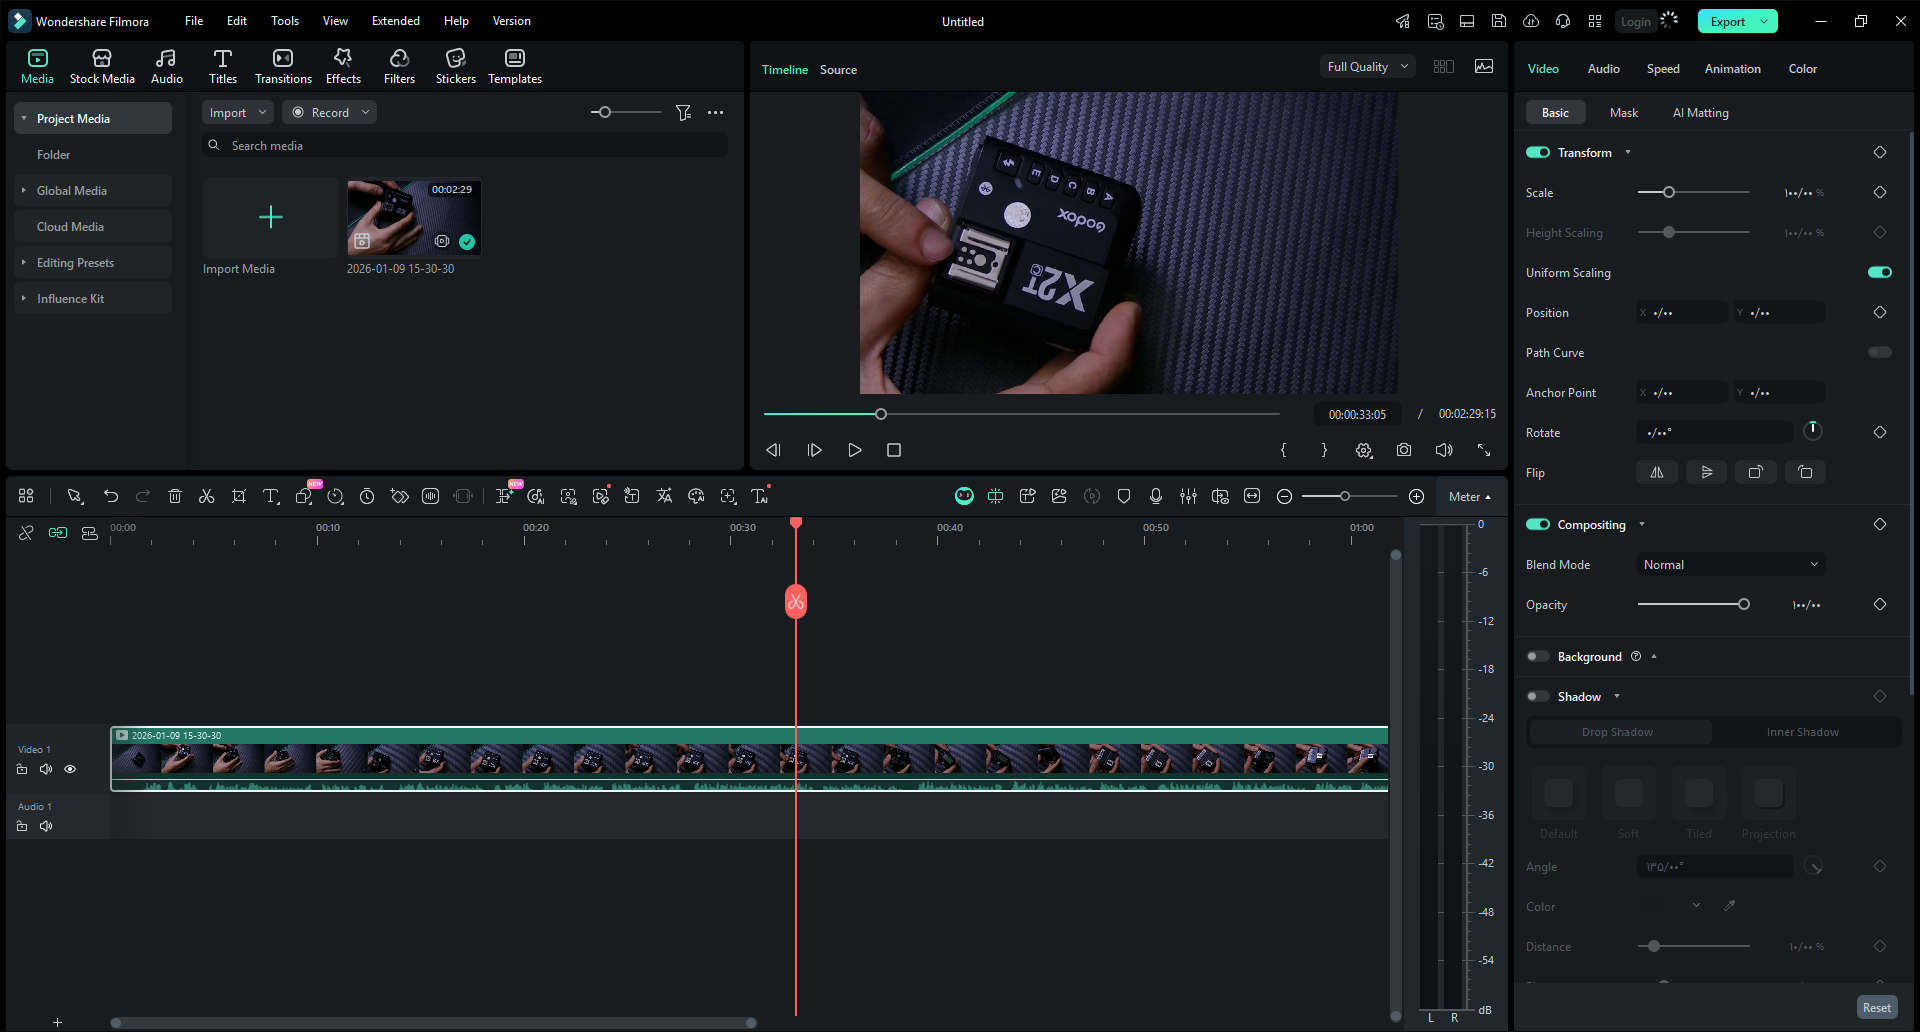Click the delete trash icon in toolbar
This screenshot has height=1032, width=1920.
tap(175, 496)
